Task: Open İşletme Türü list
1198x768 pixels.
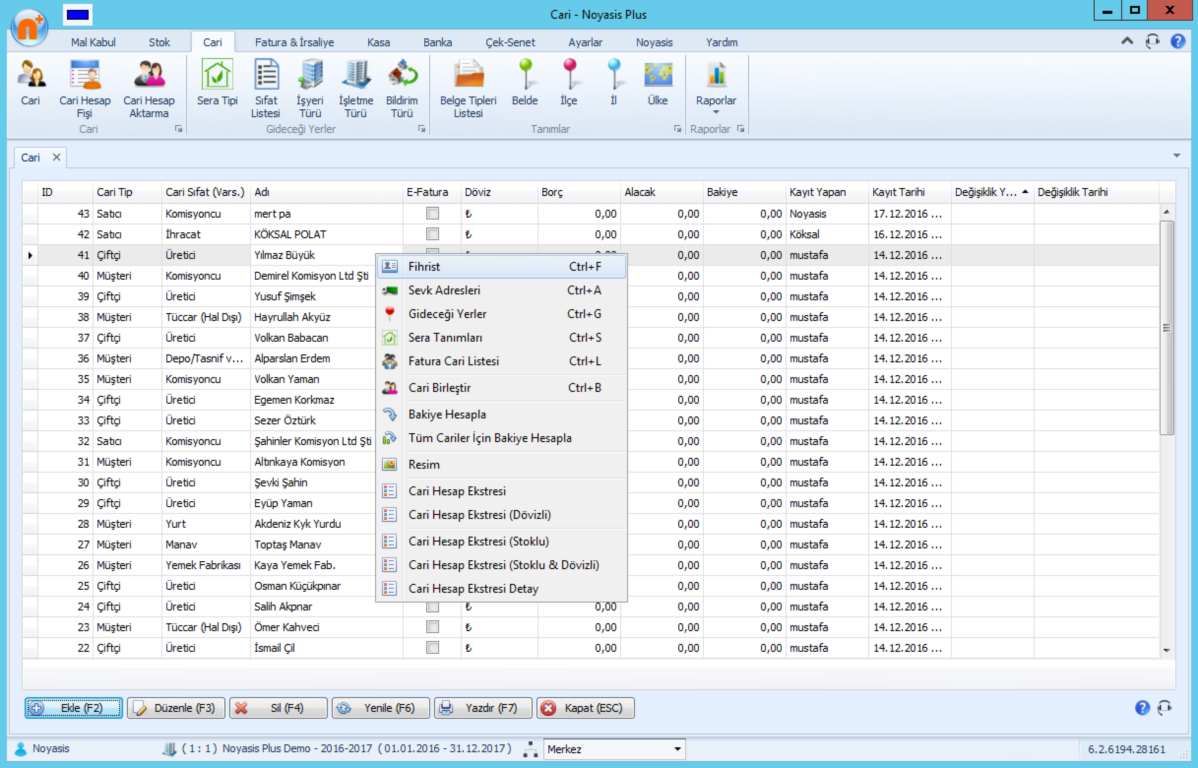Action: (x=356, y=89)
